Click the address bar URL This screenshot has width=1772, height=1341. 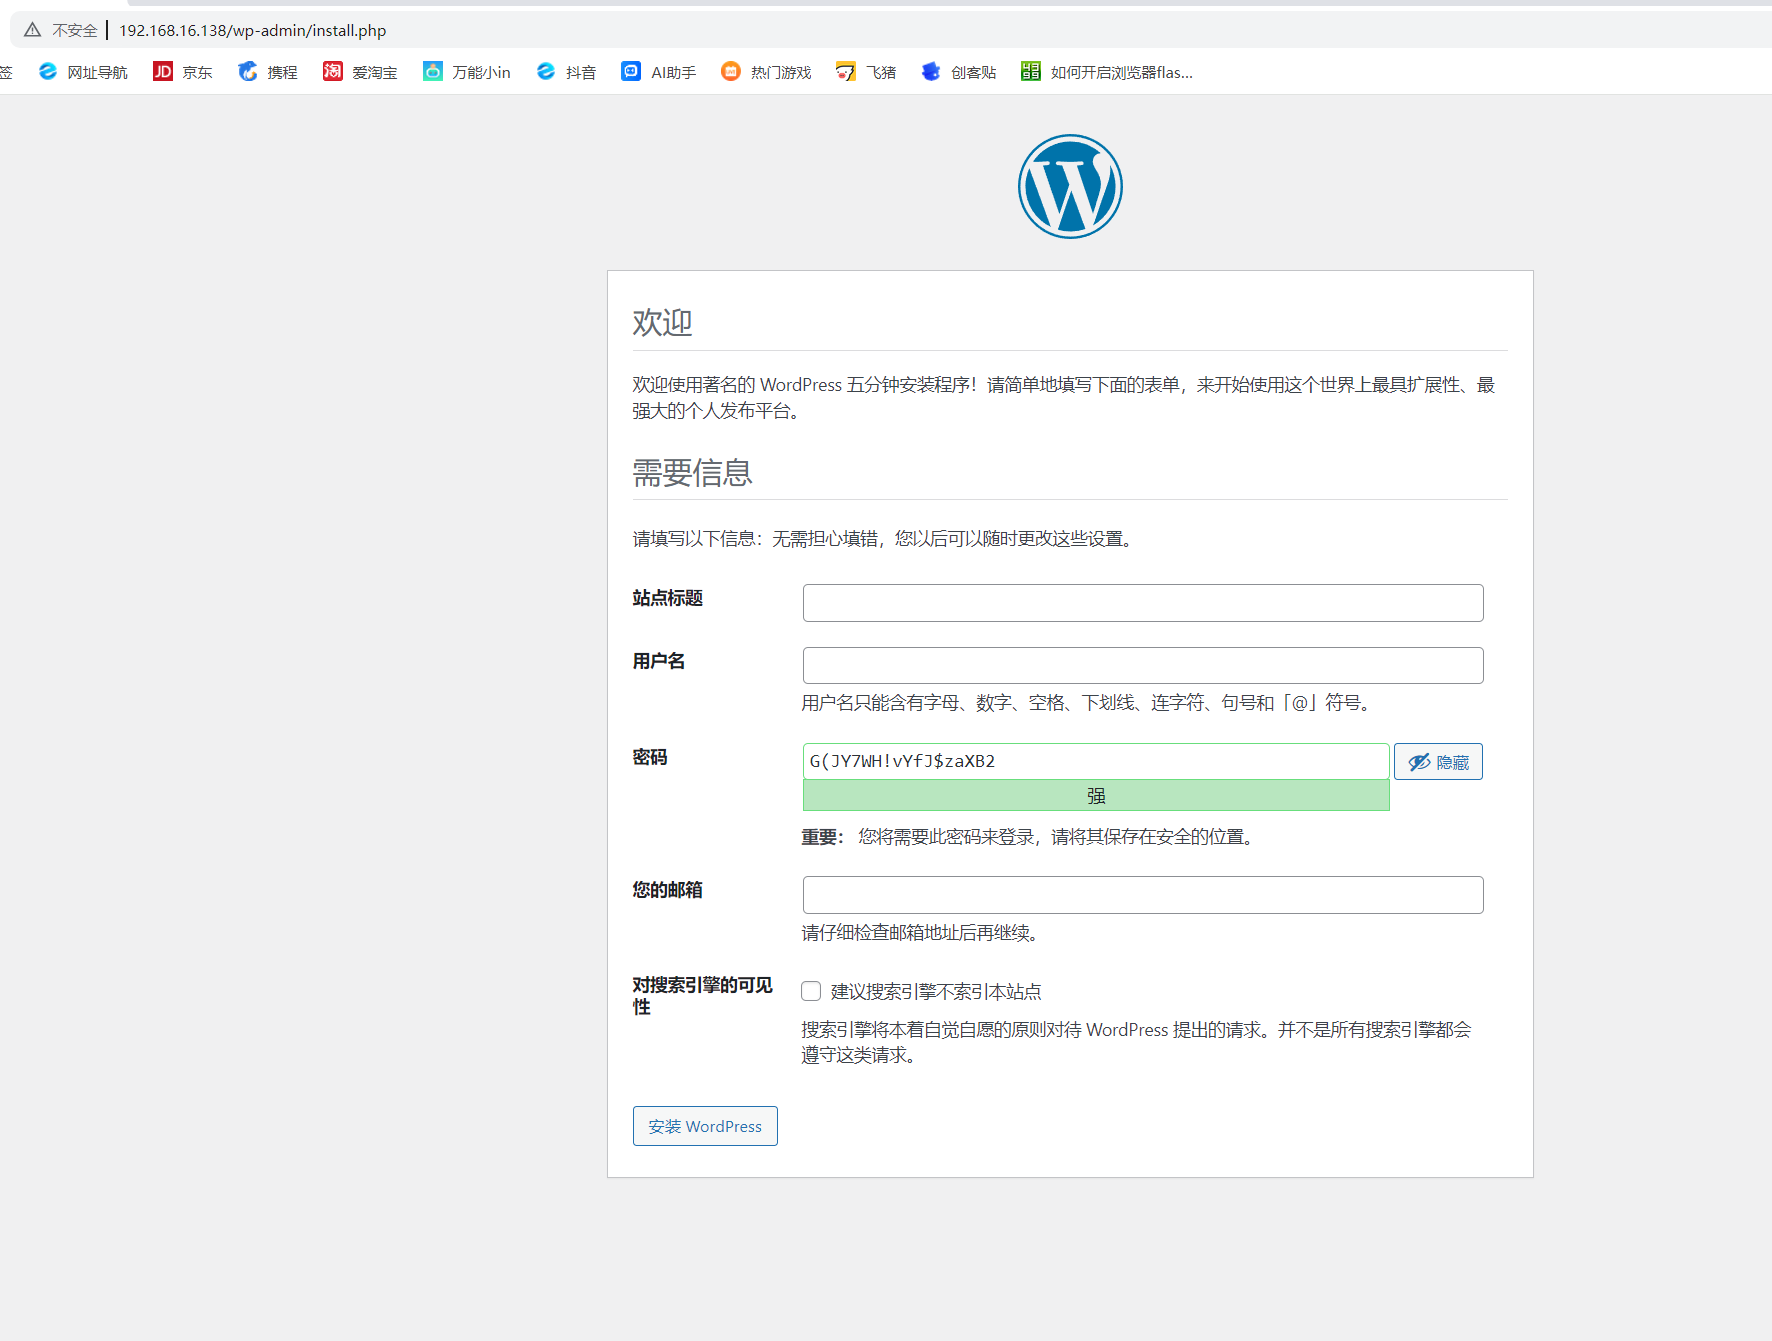click(x=252, y=30)
